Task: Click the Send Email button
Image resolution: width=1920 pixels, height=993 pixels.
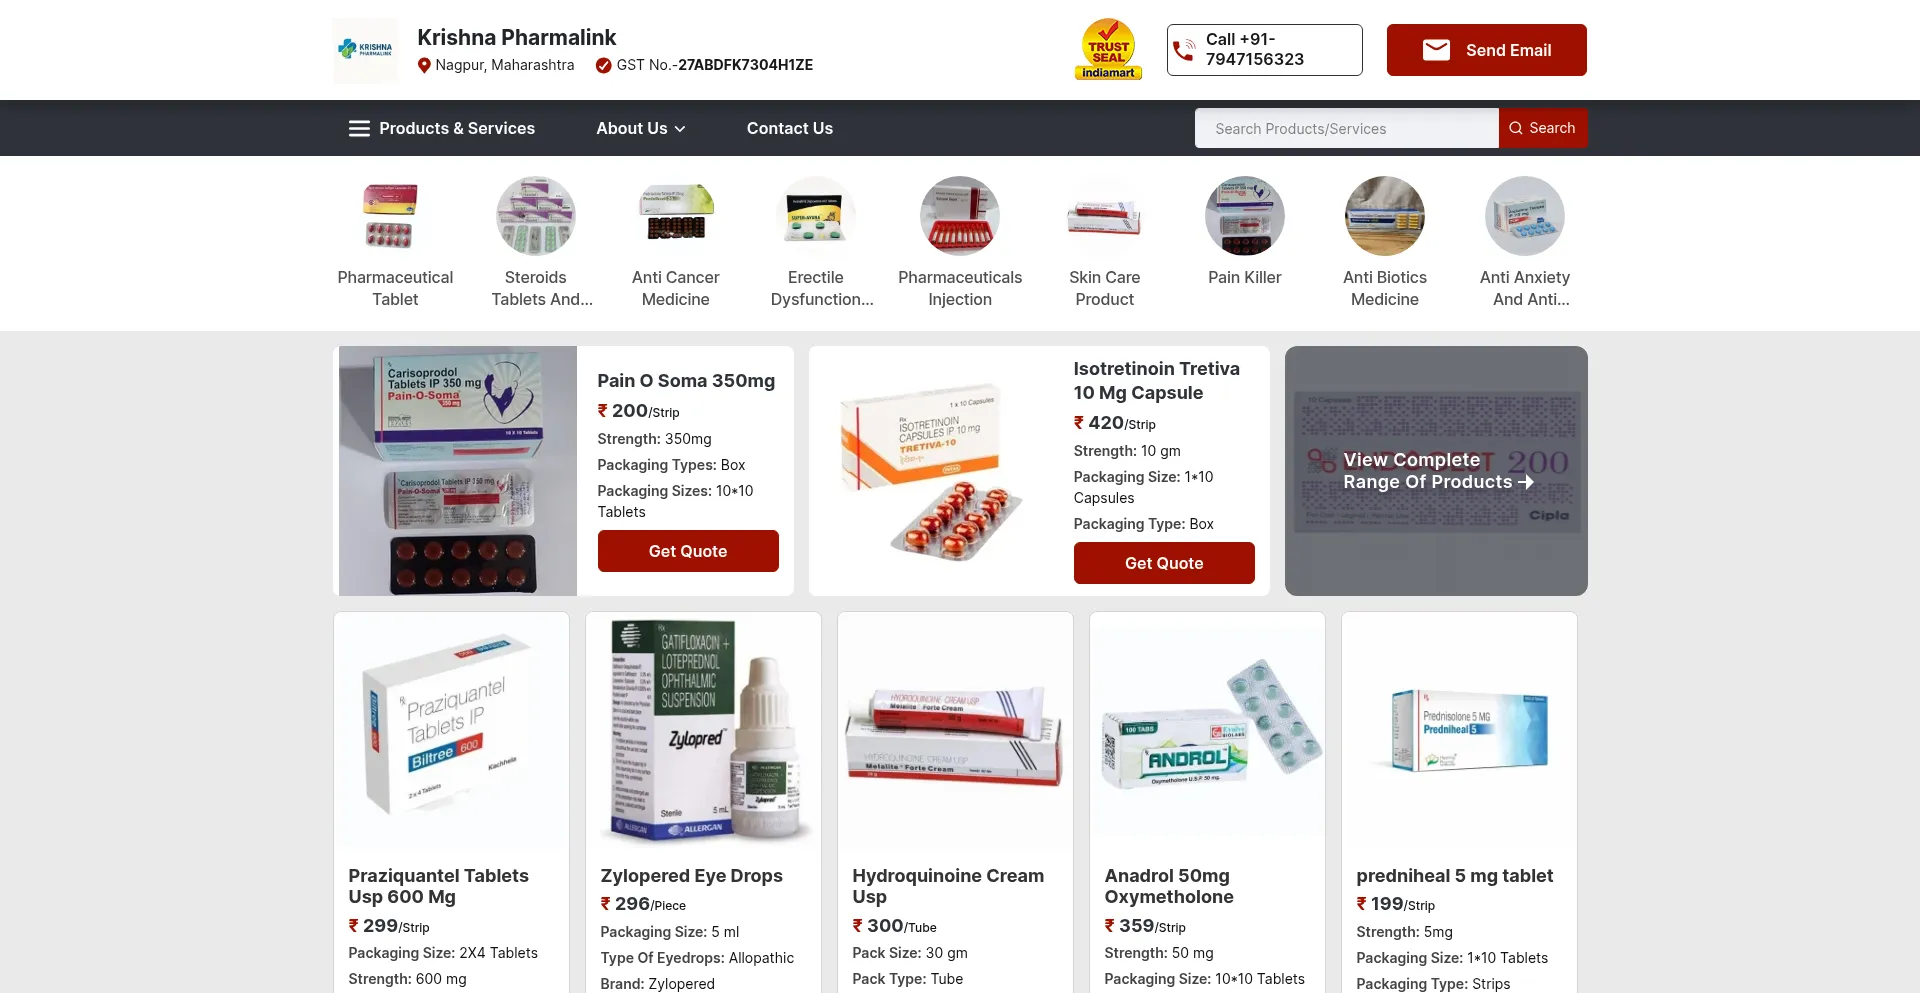Action: (x=1487, y=50)
